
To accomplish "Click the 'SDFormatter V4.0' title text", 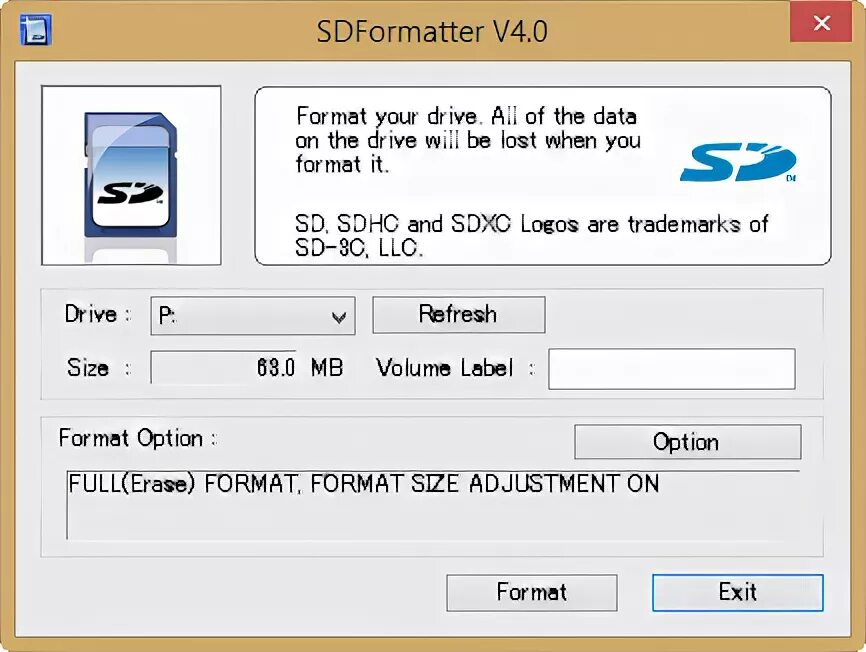I will [x=432, y=31].
